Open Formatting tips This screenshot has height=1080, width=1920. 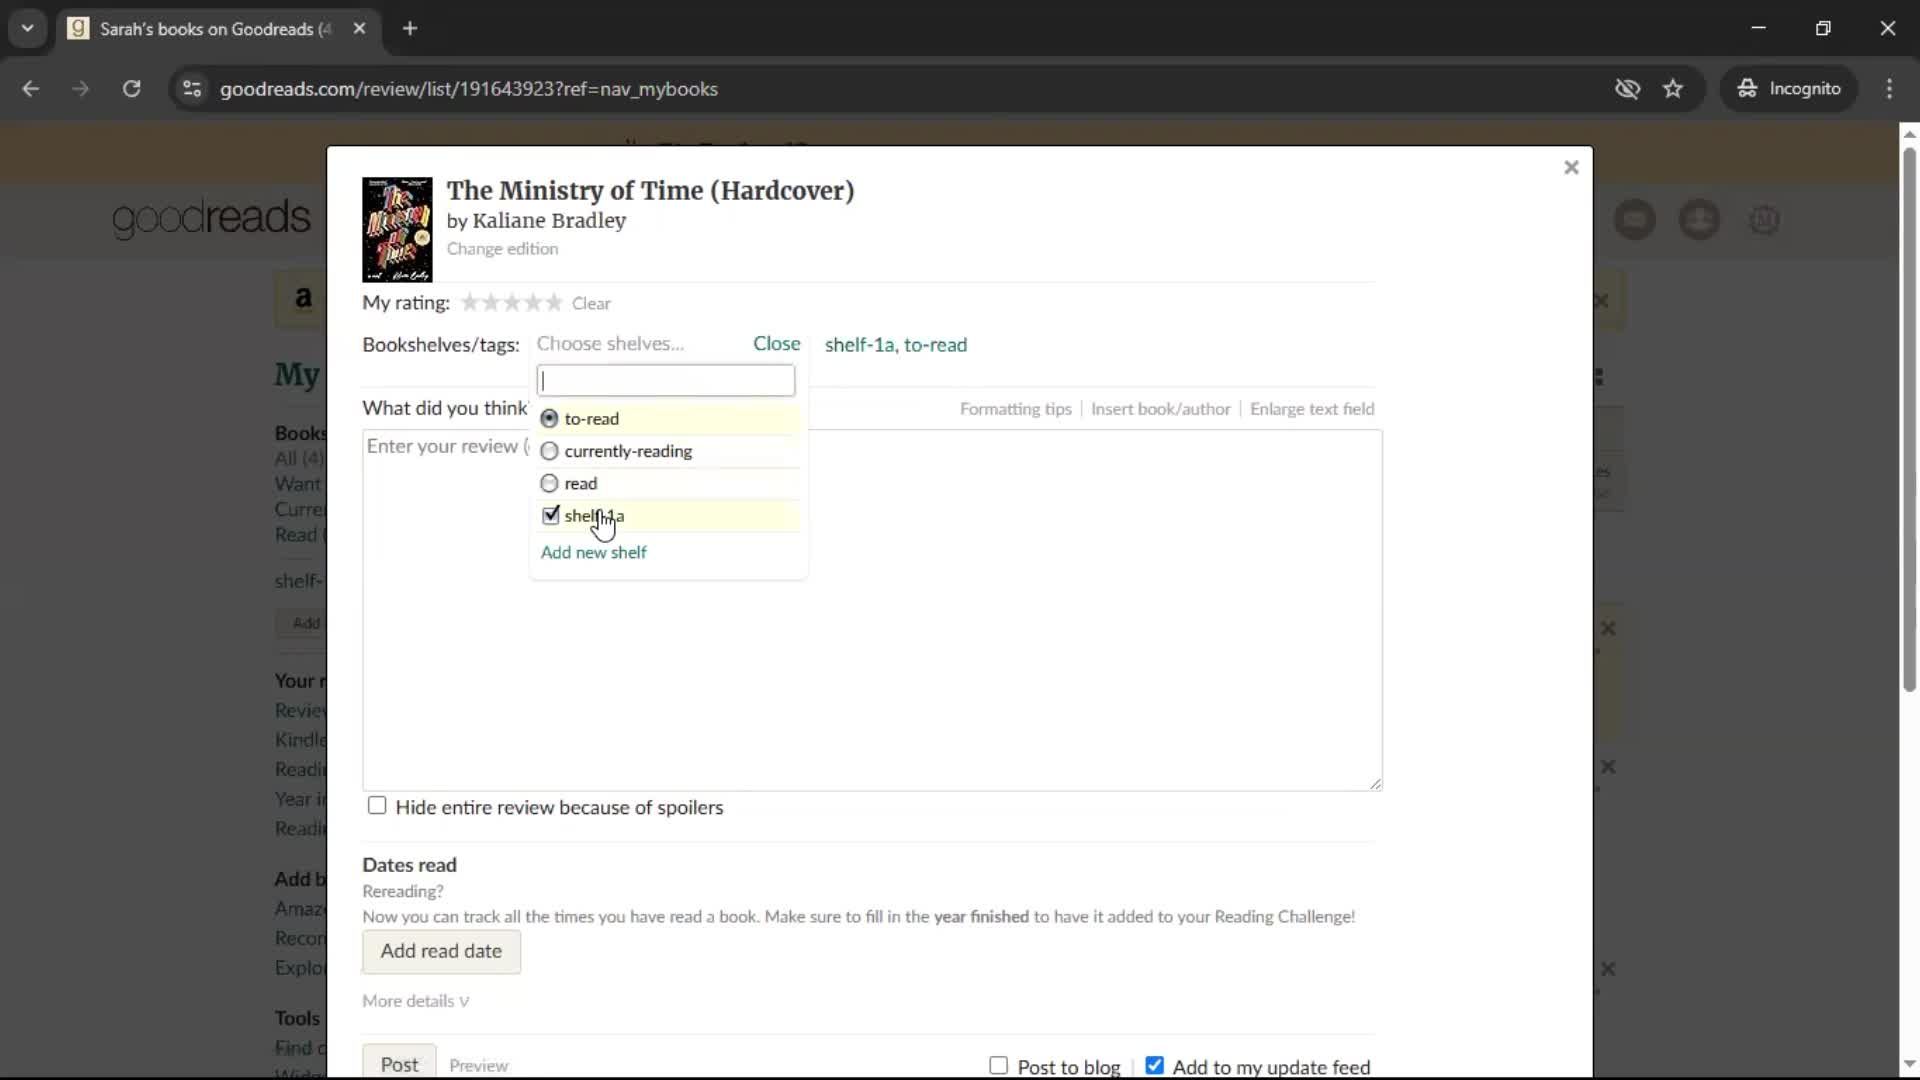tap(1015, 409)
